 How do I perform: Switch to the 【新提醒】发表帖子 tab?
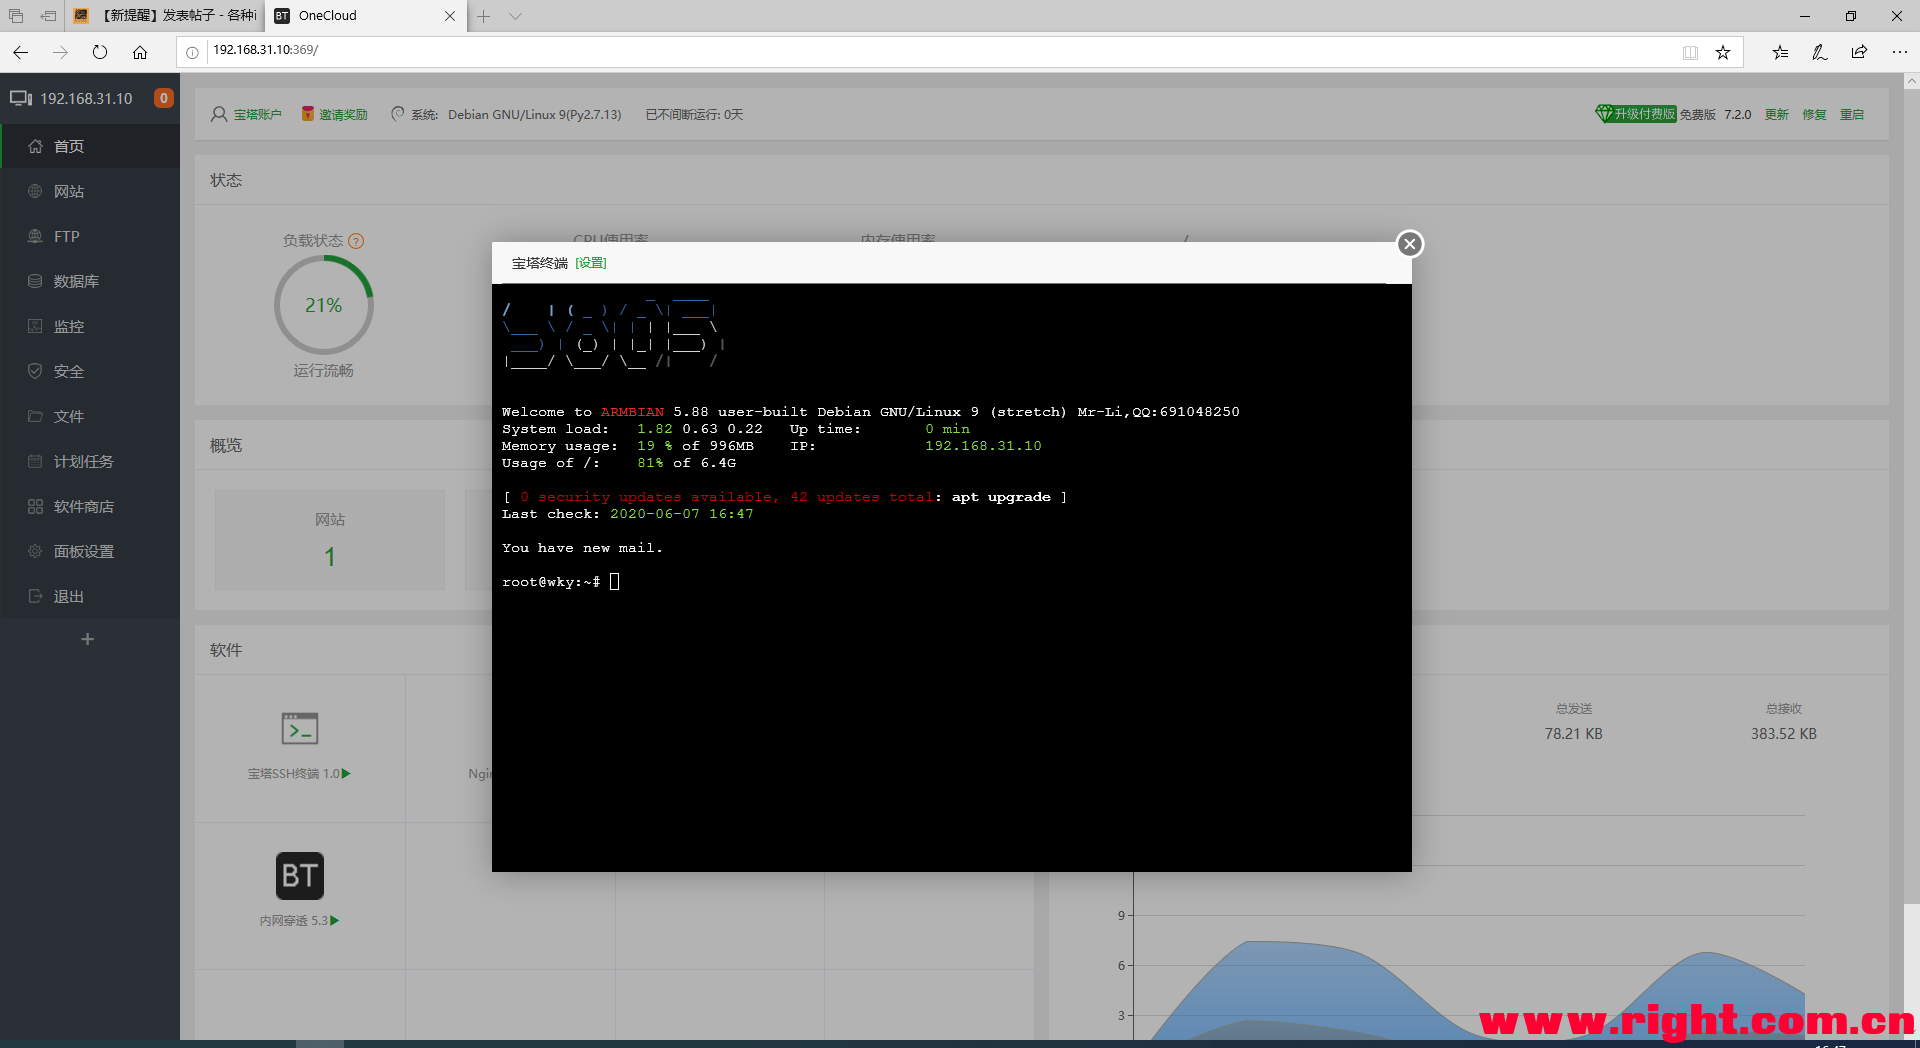(x=165, y=16)
